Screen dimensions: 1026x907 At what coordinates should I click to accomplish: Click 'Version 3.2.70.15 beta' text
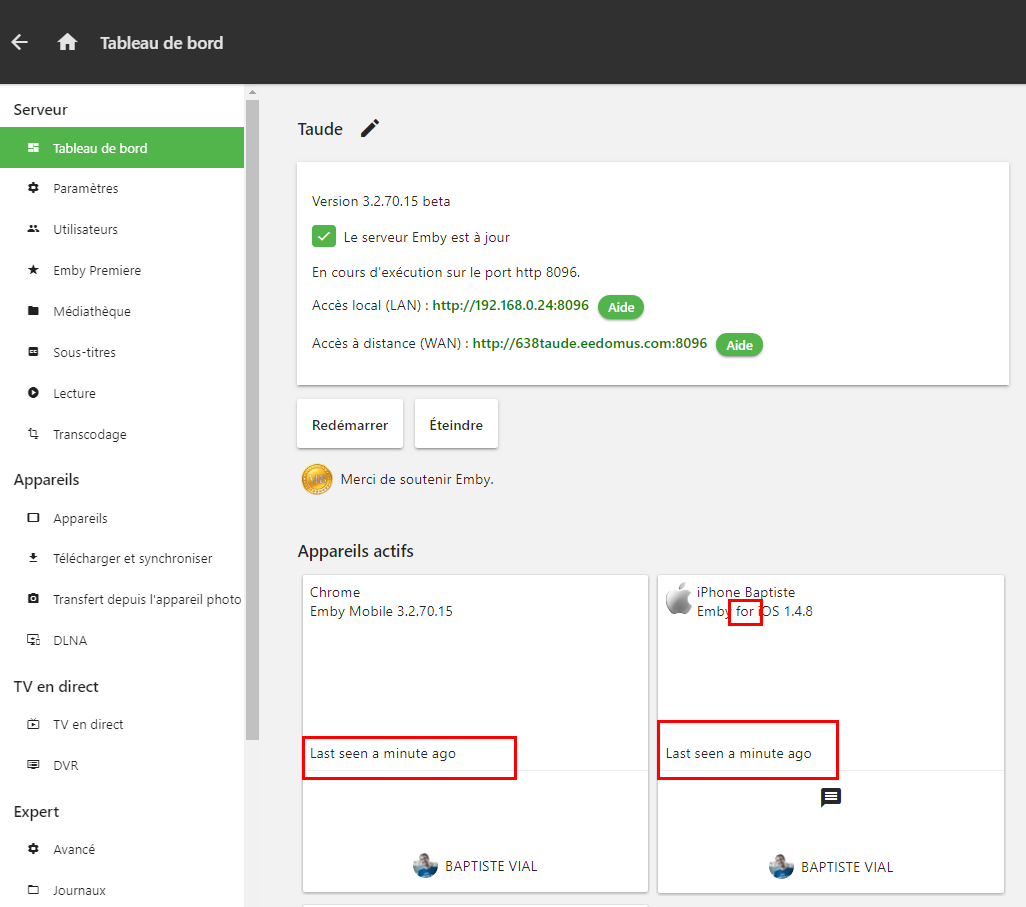(381, 201)
